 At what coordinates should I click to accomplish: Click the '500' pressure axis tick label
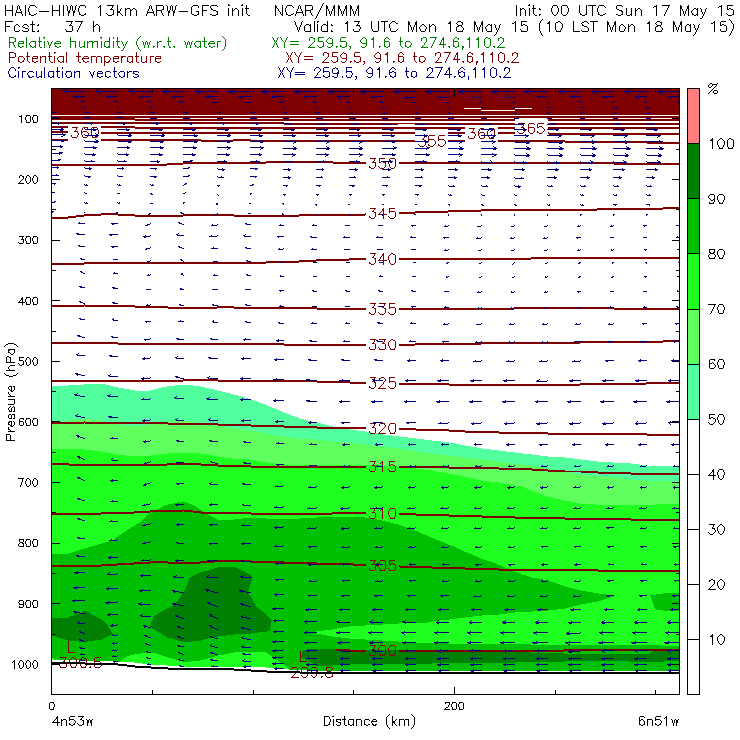point(28,362)
